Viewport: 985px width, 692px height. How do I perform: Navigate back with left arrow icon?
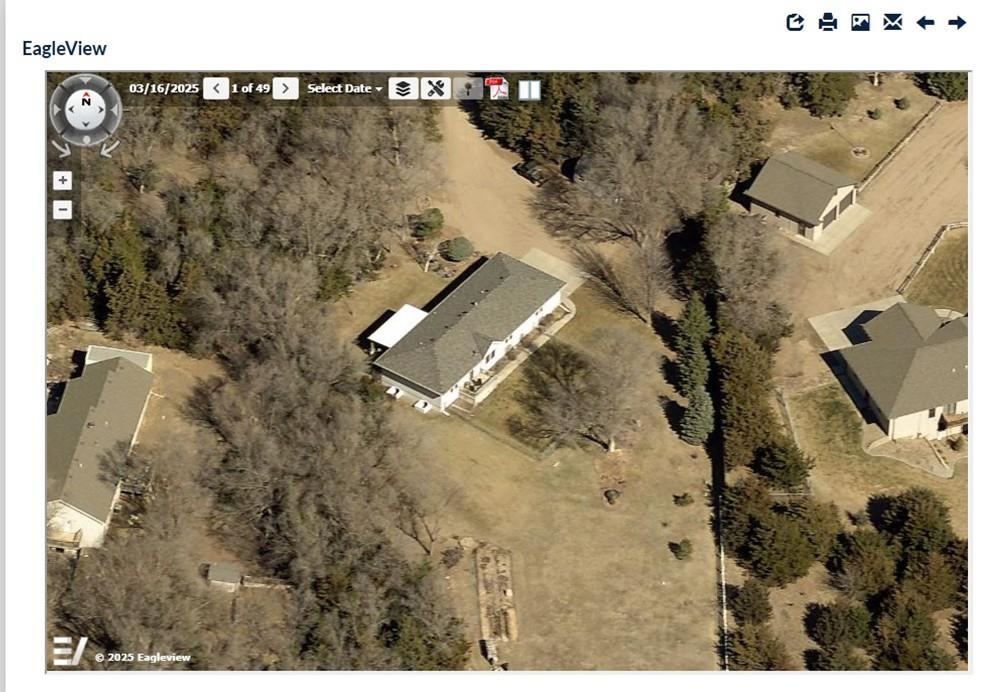click(925, 23)
